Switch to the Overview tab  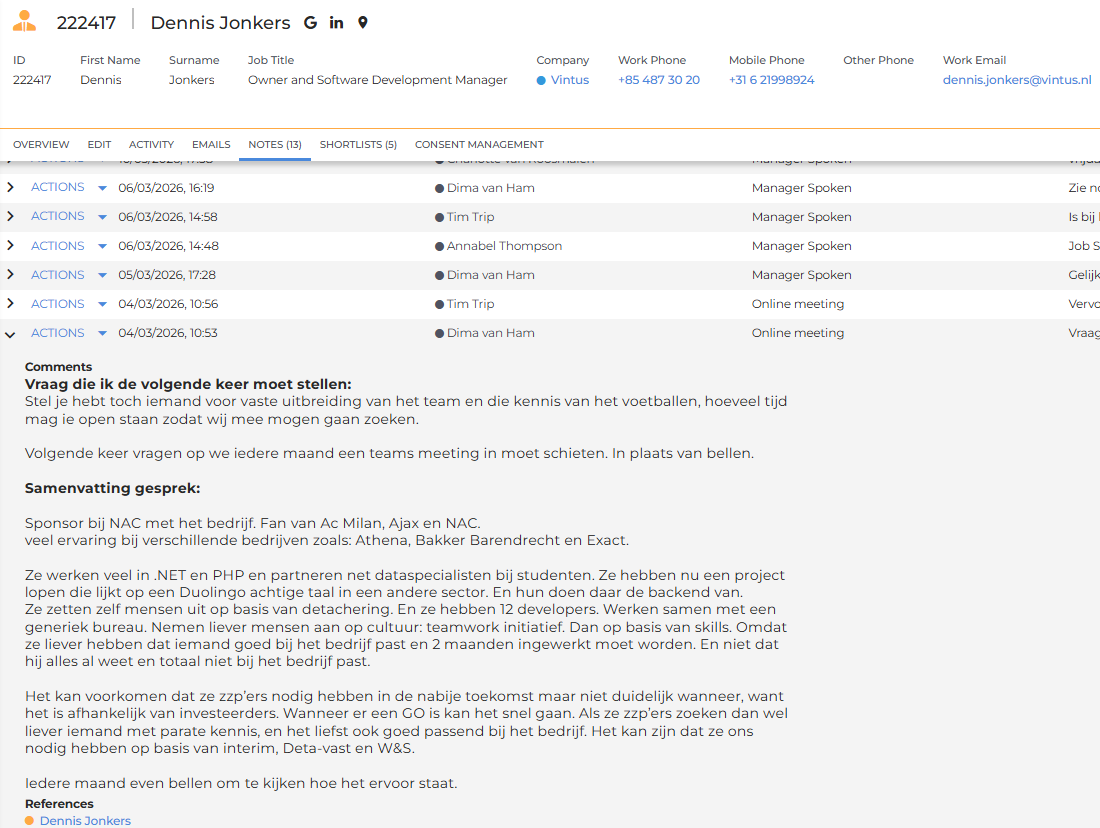41,145
